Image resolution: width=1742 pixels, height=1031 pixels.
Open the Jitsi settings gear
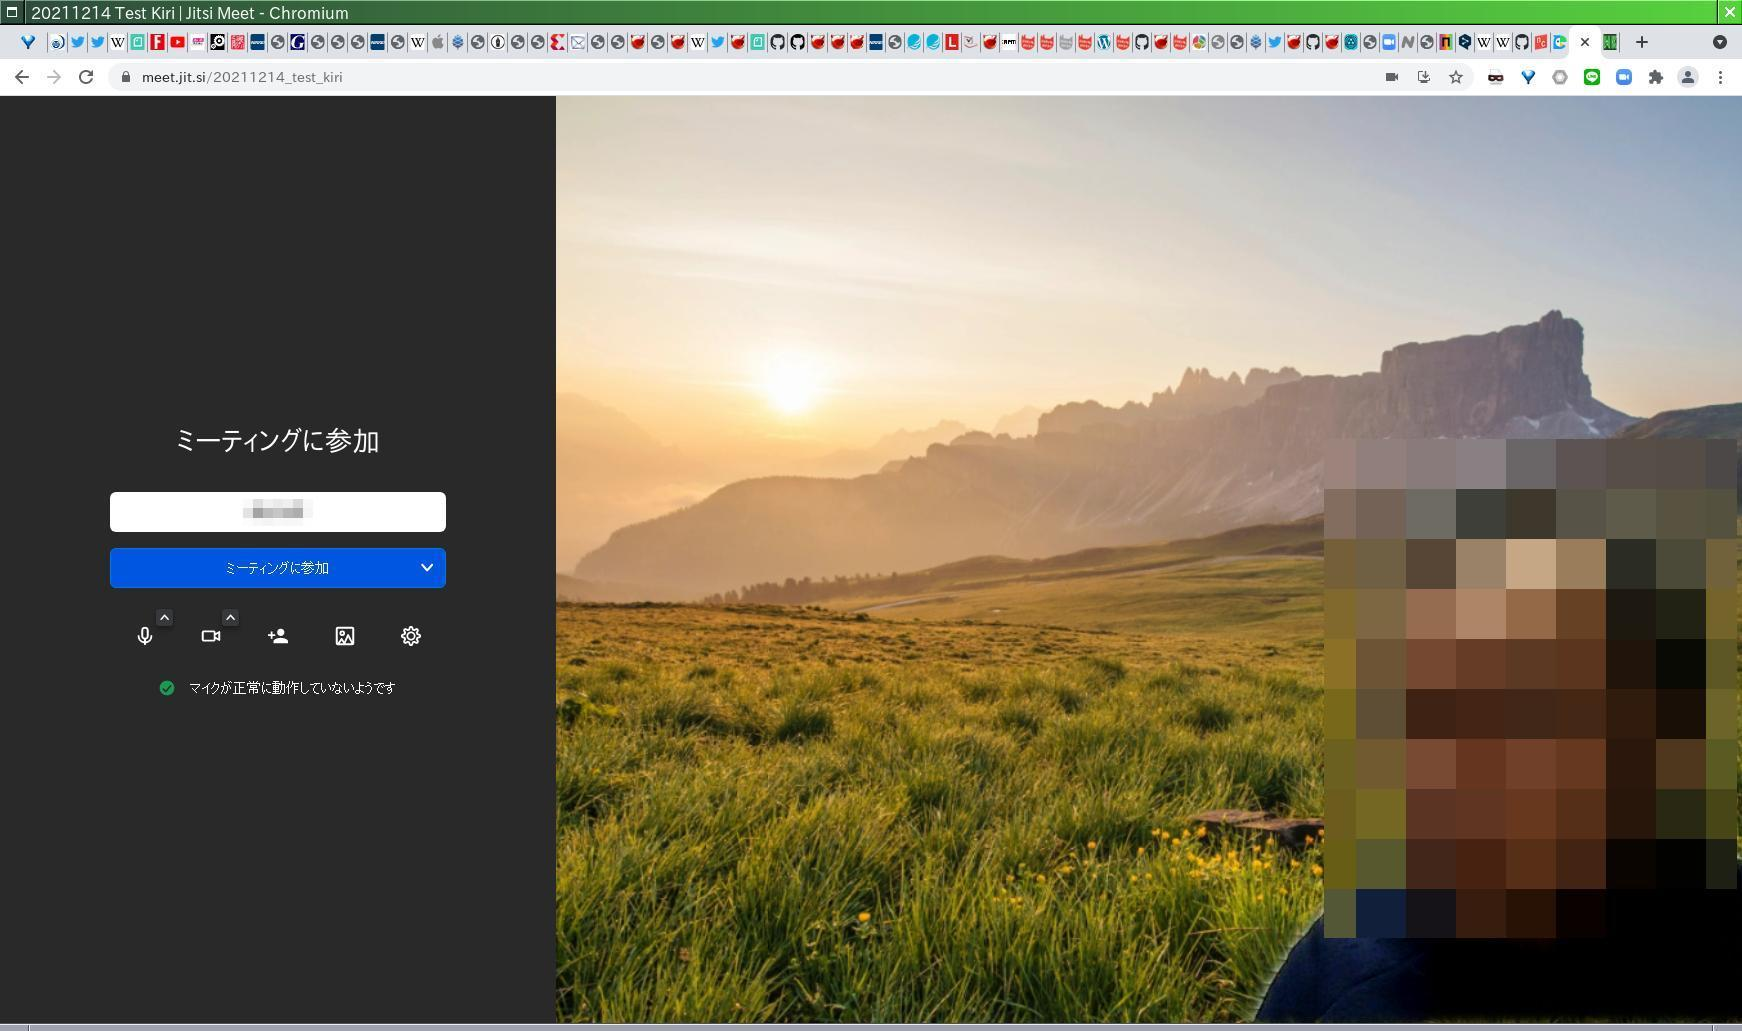(x=410, y=636)
